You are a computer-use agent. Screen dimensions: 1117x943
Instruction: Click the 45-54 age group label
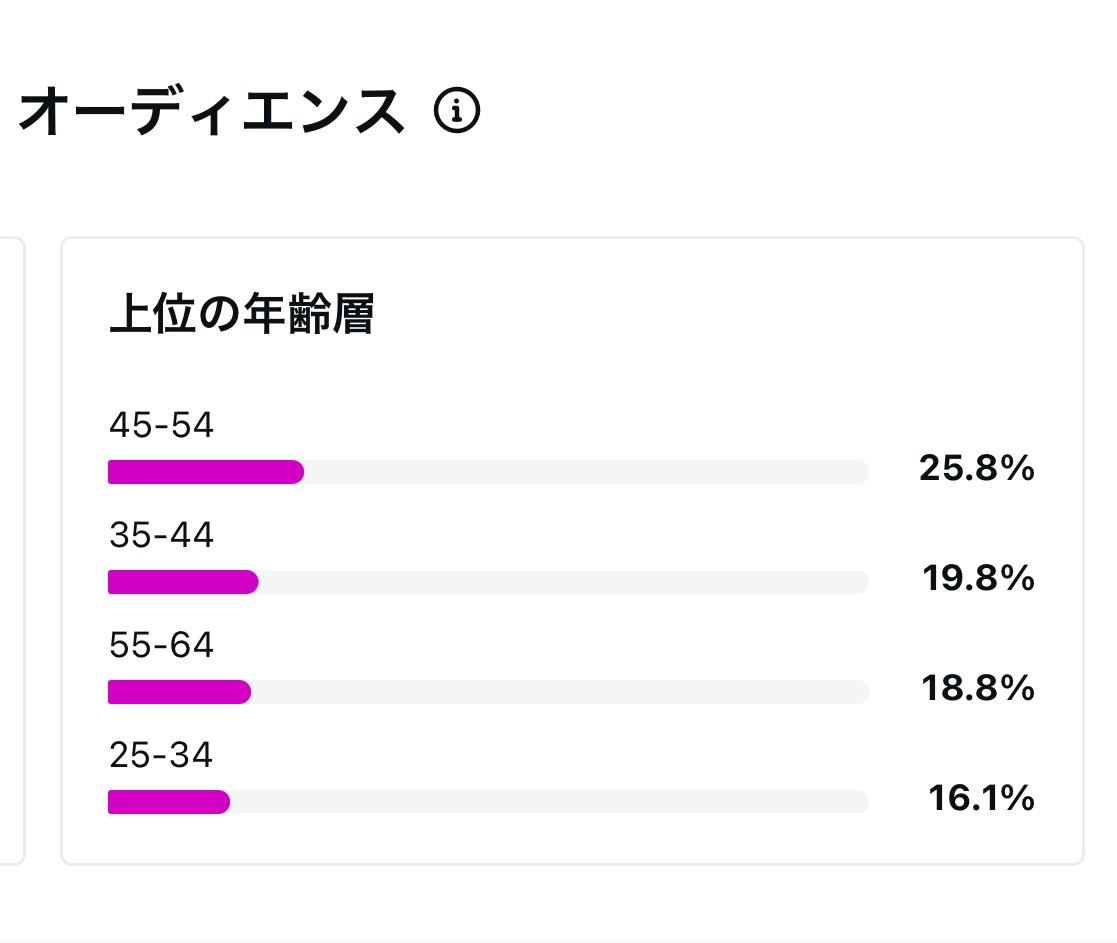pyautogui.click(x=161, y=426)
